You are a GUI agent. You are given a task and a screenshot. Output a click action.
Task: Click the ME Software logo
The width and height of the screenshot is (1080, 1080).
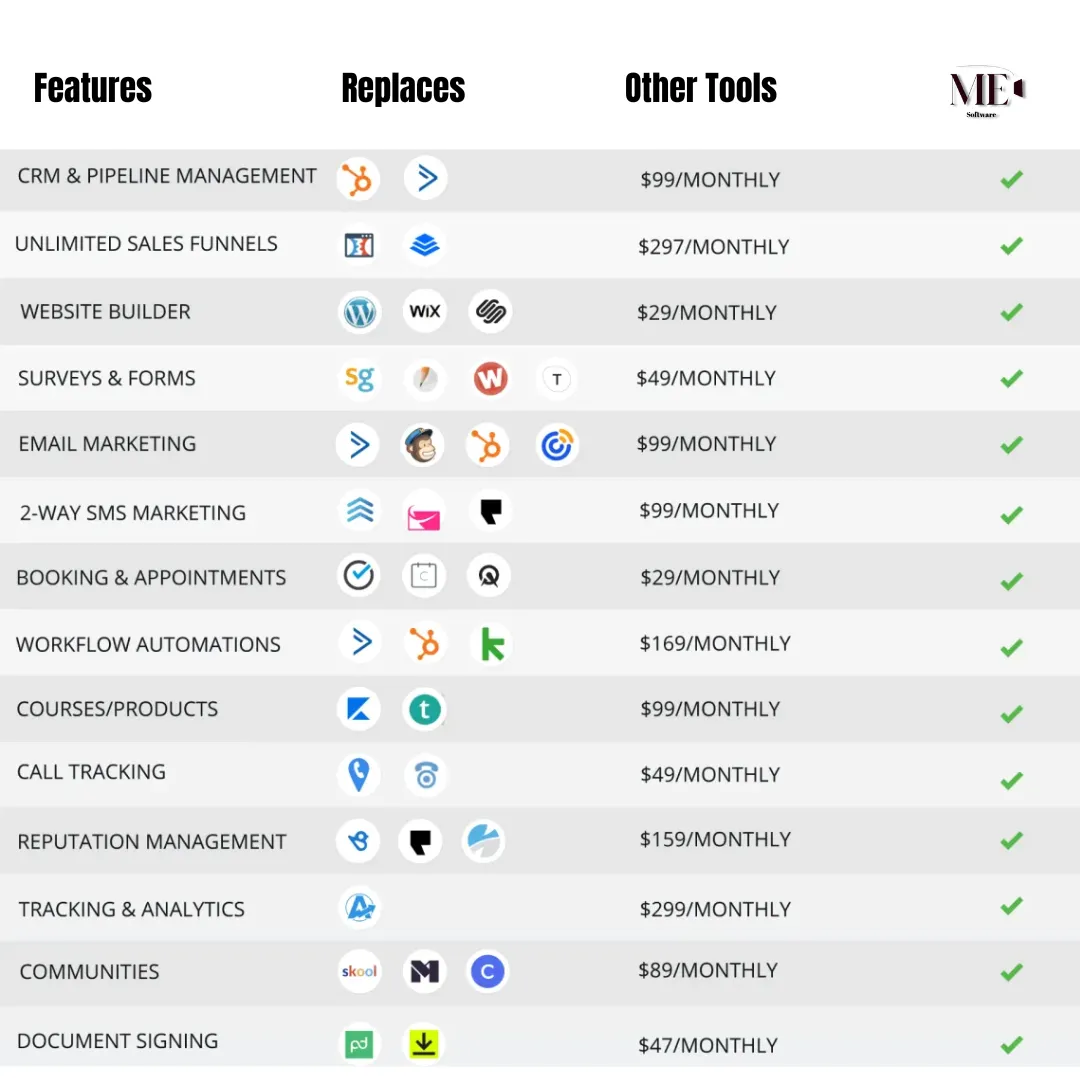[x=986, y=92]
